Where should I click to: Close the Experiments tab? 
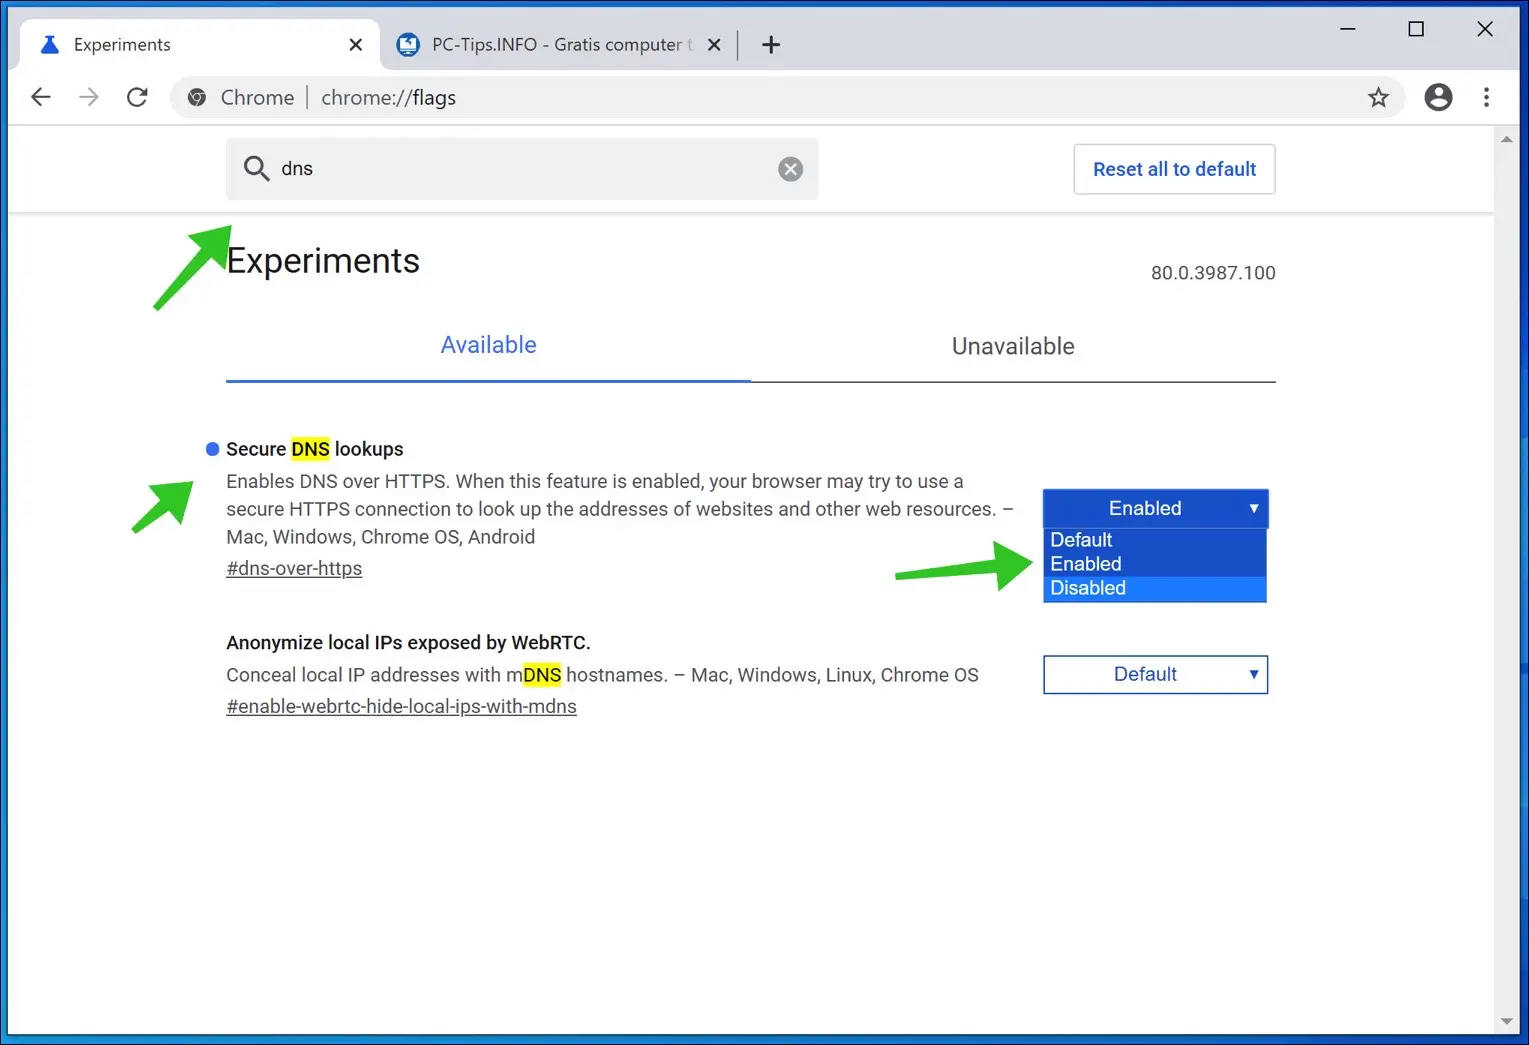tap(356, 45)
